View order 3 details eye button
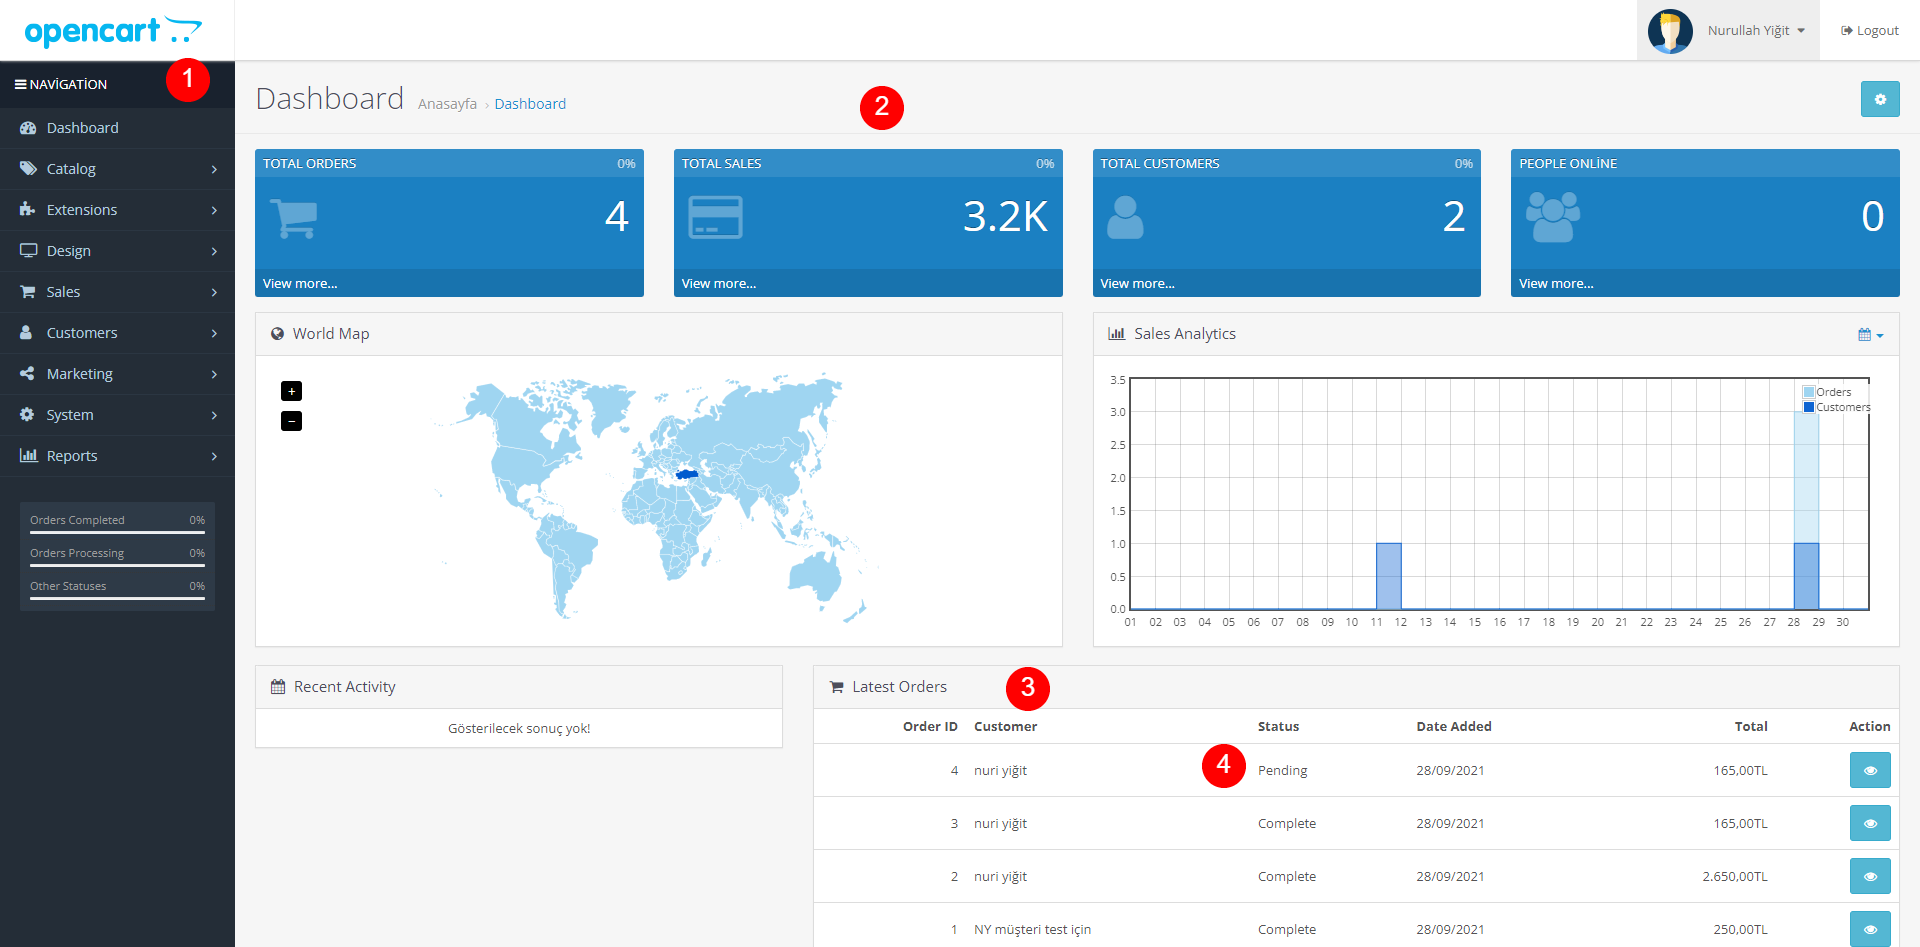This screenshot has width=1920, height=947. [1869, 823]
